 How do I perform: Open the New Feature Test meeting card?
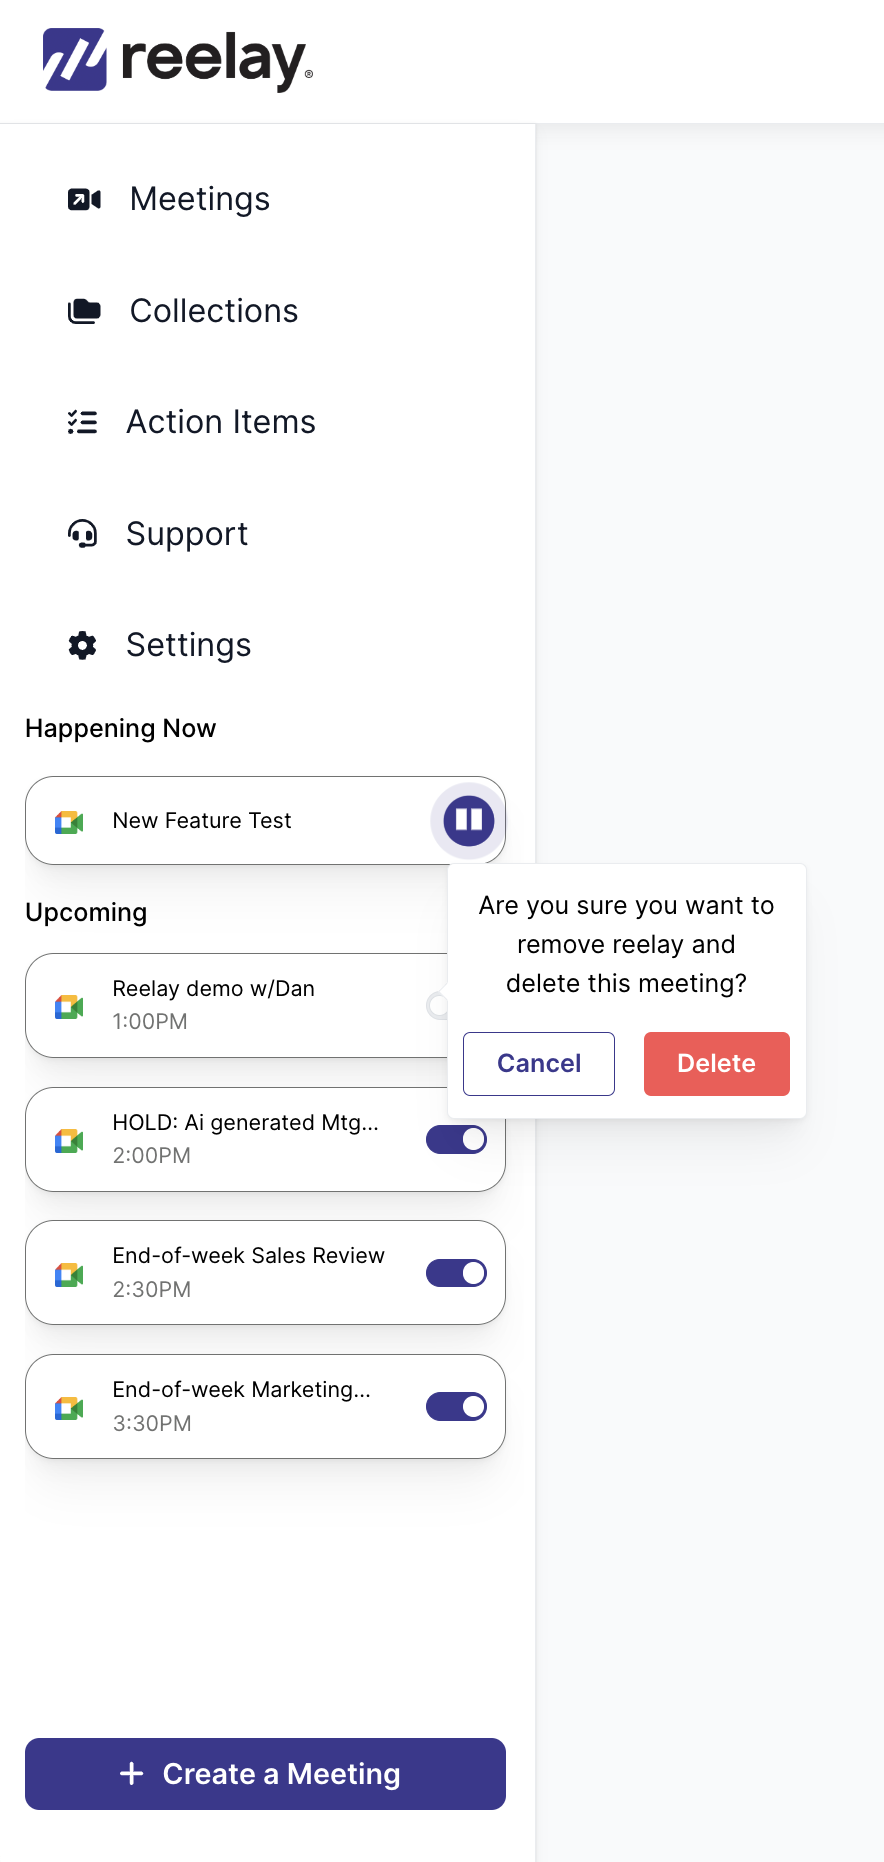click(265, 820)
